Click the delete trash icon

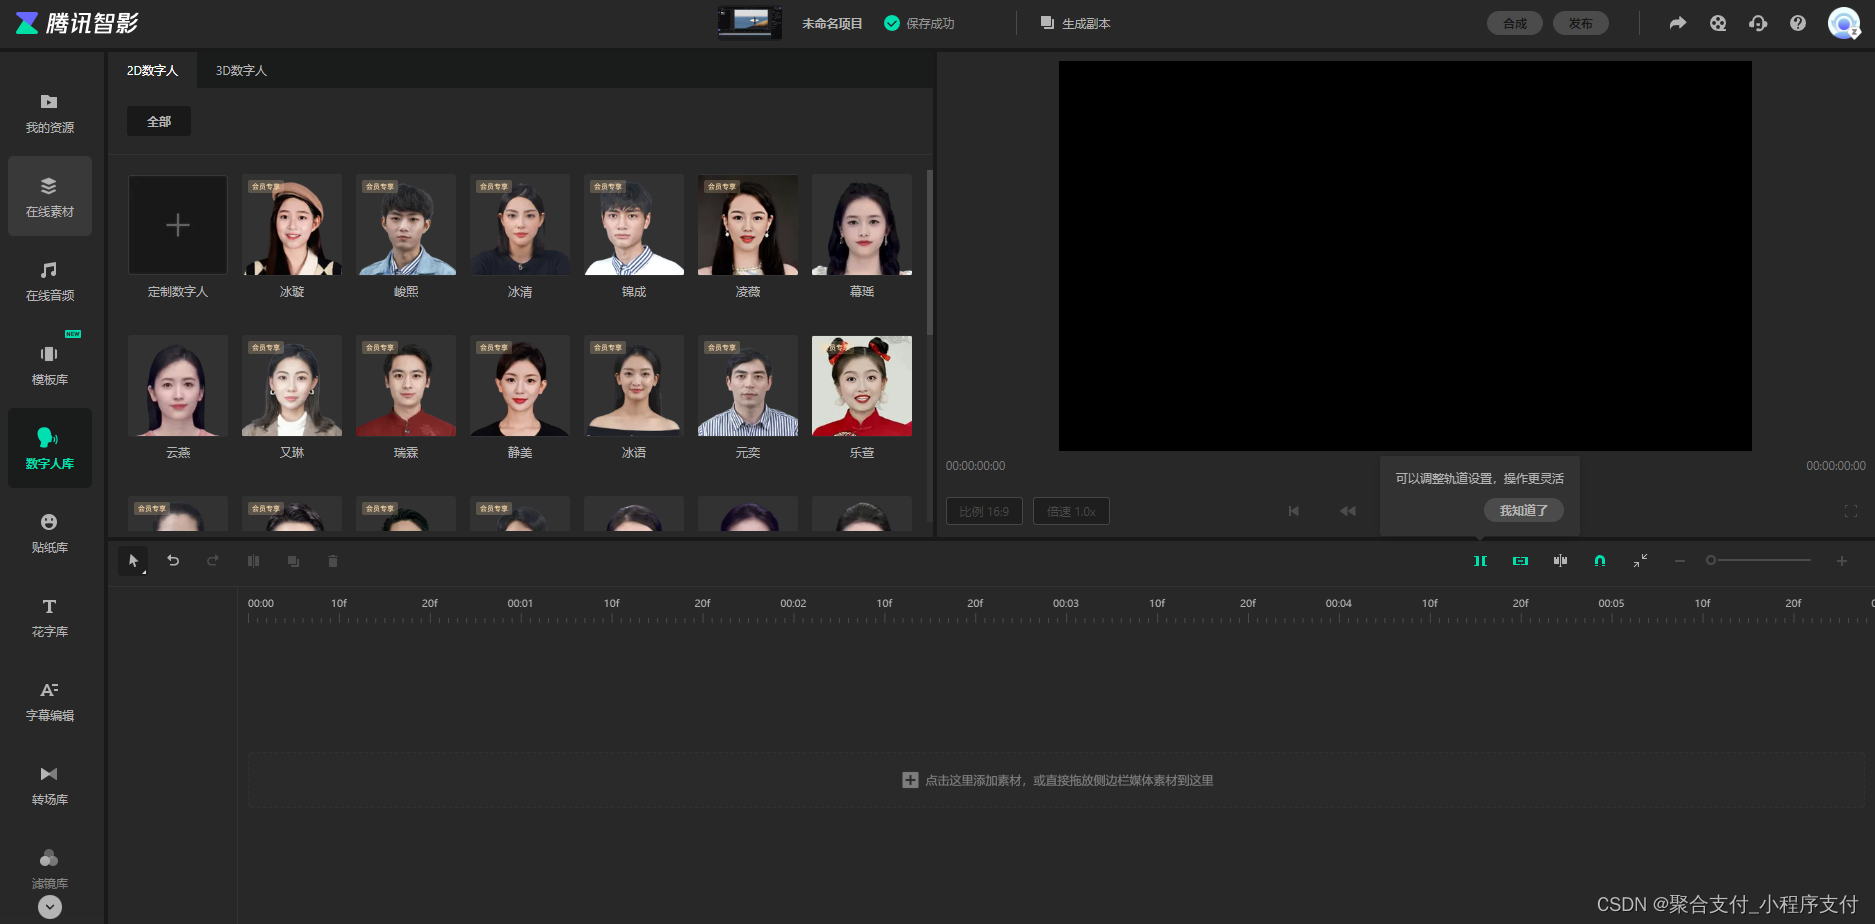(333, 561)
